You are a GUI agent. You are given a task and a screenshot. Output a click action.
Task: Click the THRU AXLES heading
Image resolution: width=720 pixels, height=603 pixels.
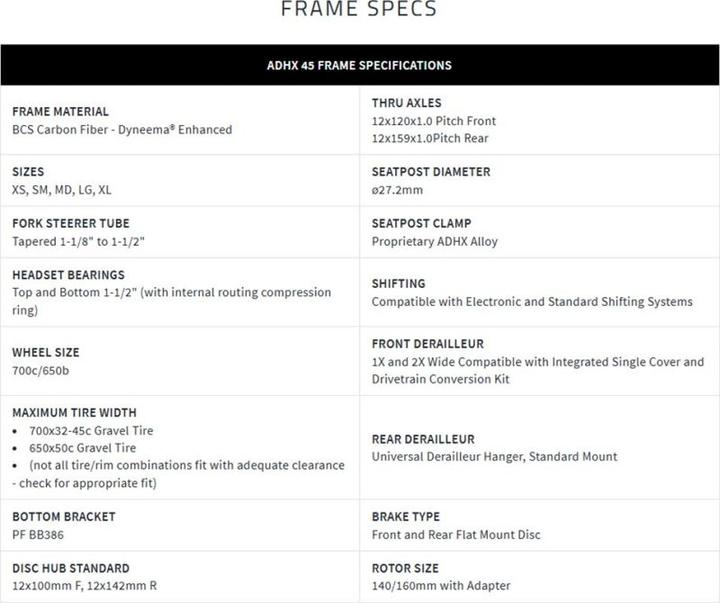tap(406, 103)
